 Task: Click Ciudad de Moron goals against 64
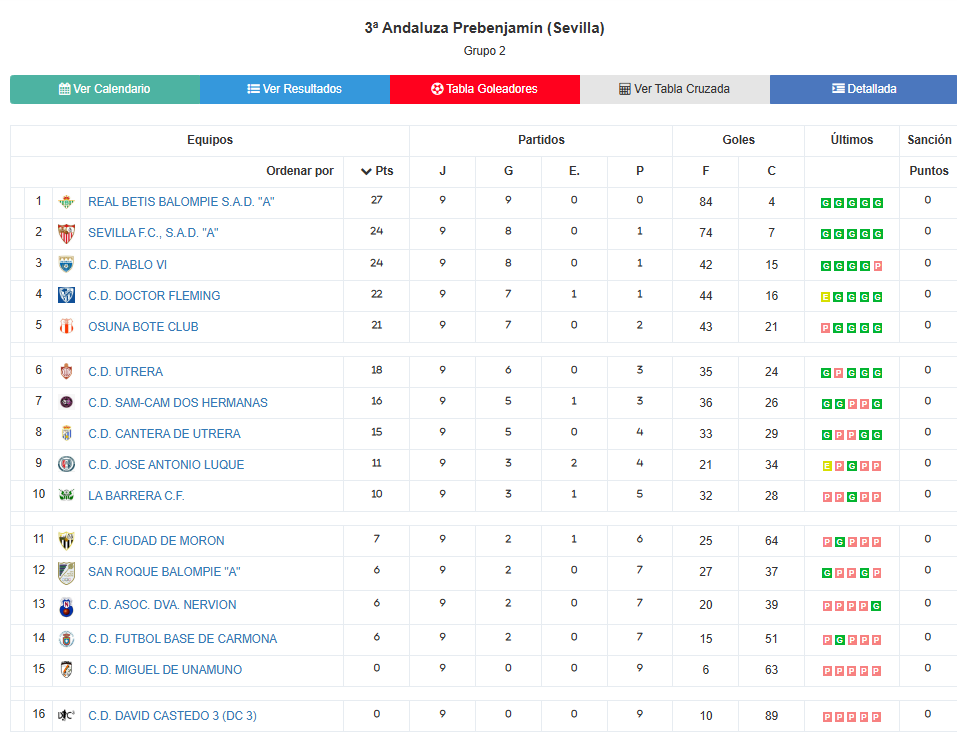click(x=771, y=541)
